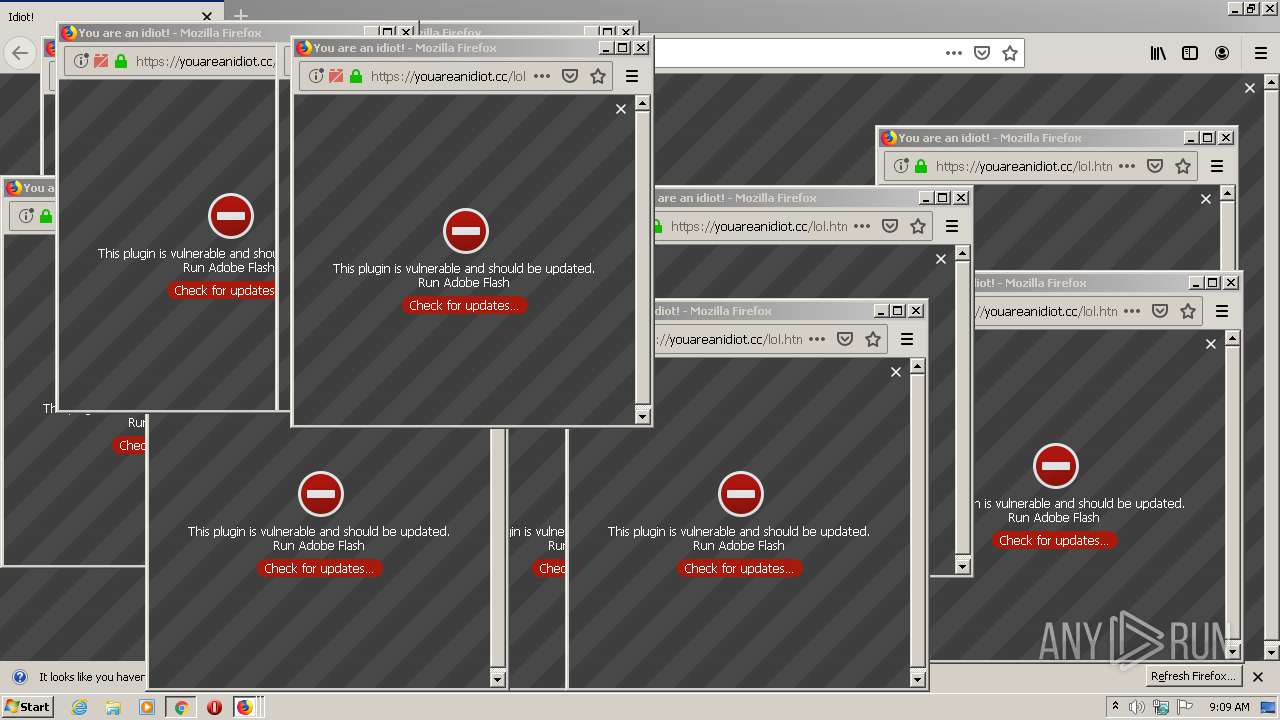Show hidden system tray icons

coord(1116,707)
